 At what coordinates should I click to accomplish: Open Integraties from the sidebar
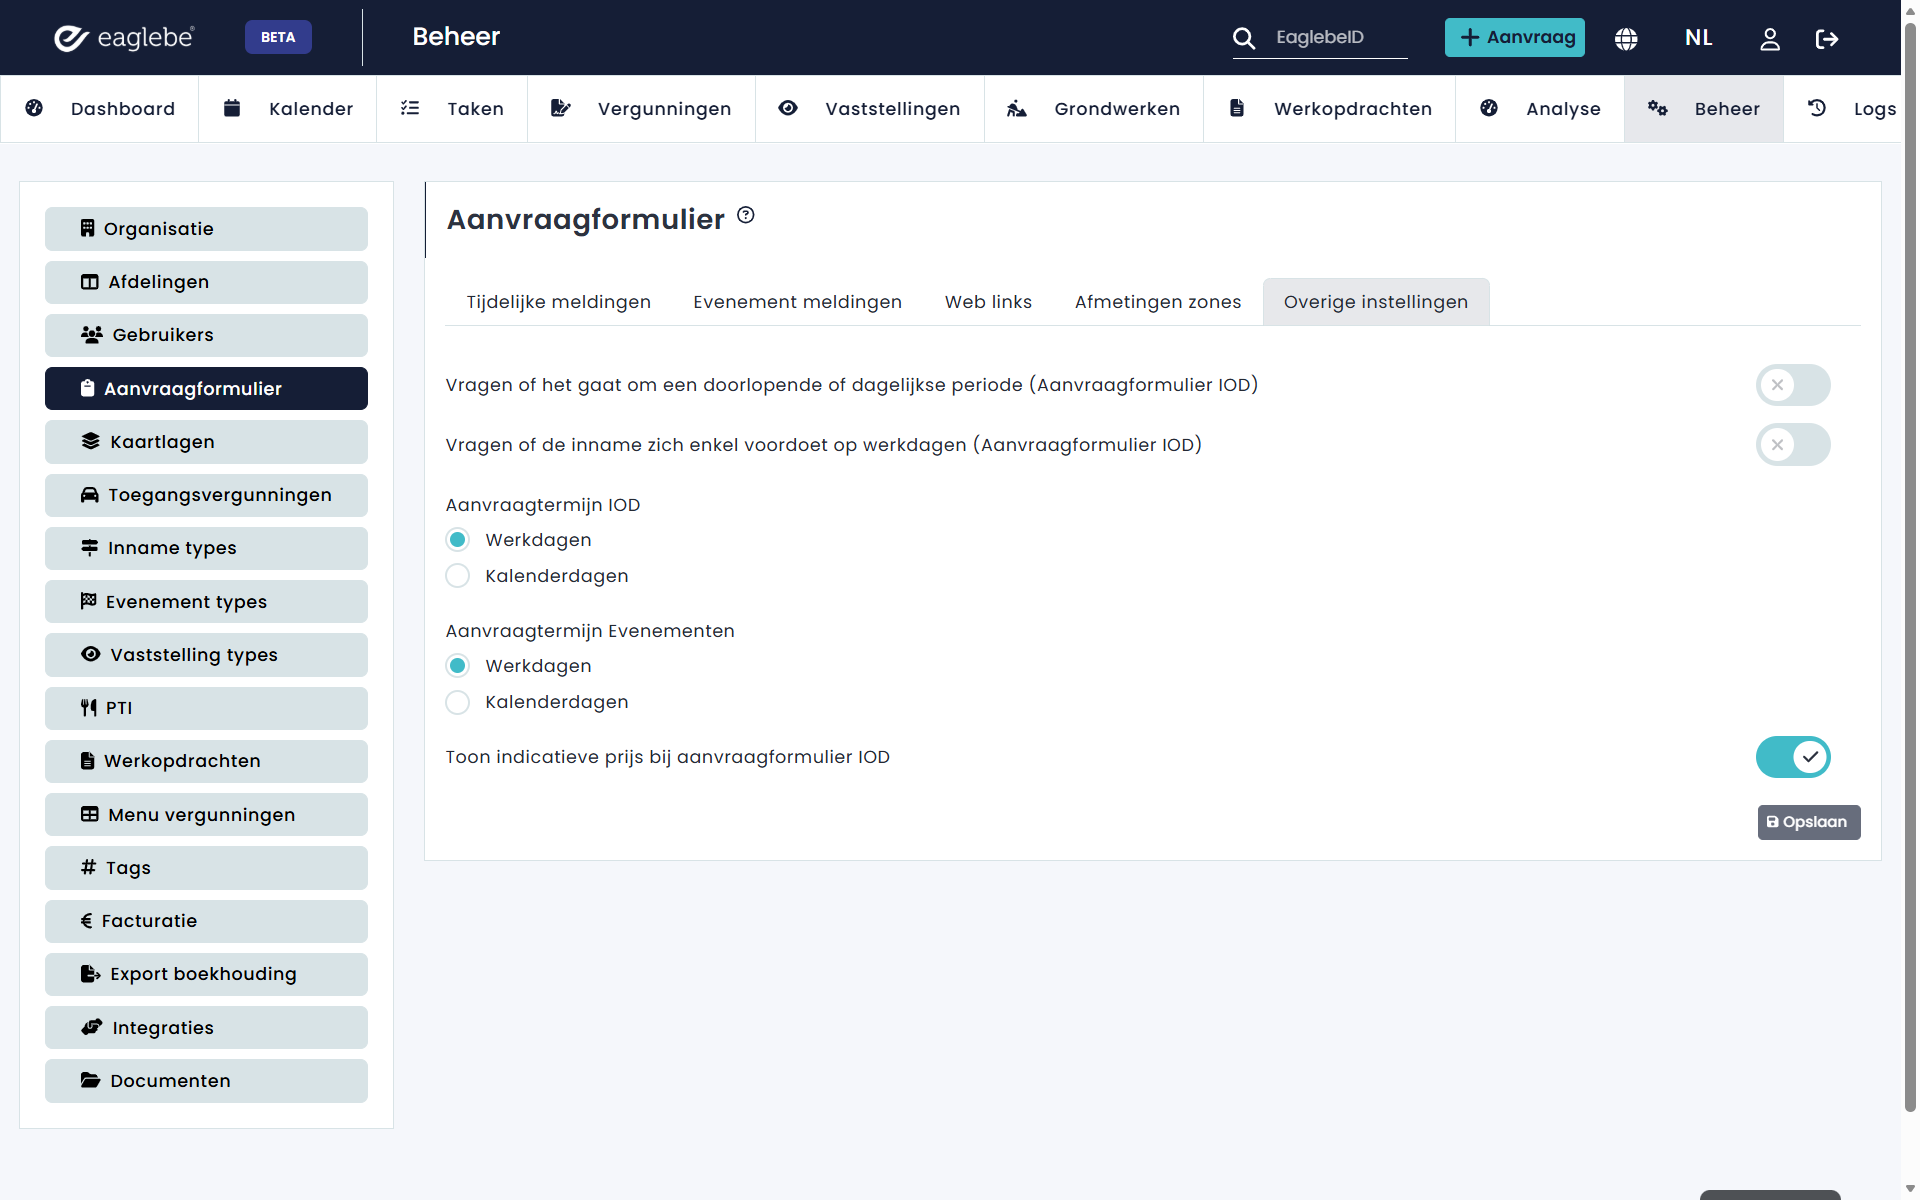[206, 1028]
